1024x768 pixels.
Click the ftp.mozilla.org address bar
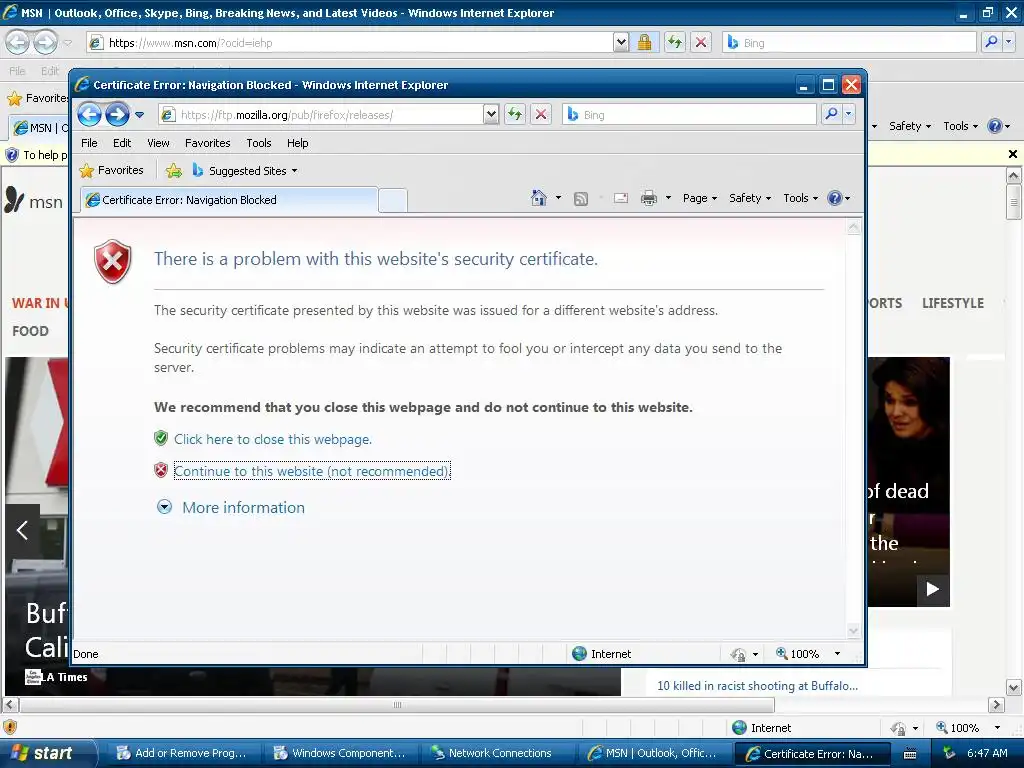coord(322,115)
